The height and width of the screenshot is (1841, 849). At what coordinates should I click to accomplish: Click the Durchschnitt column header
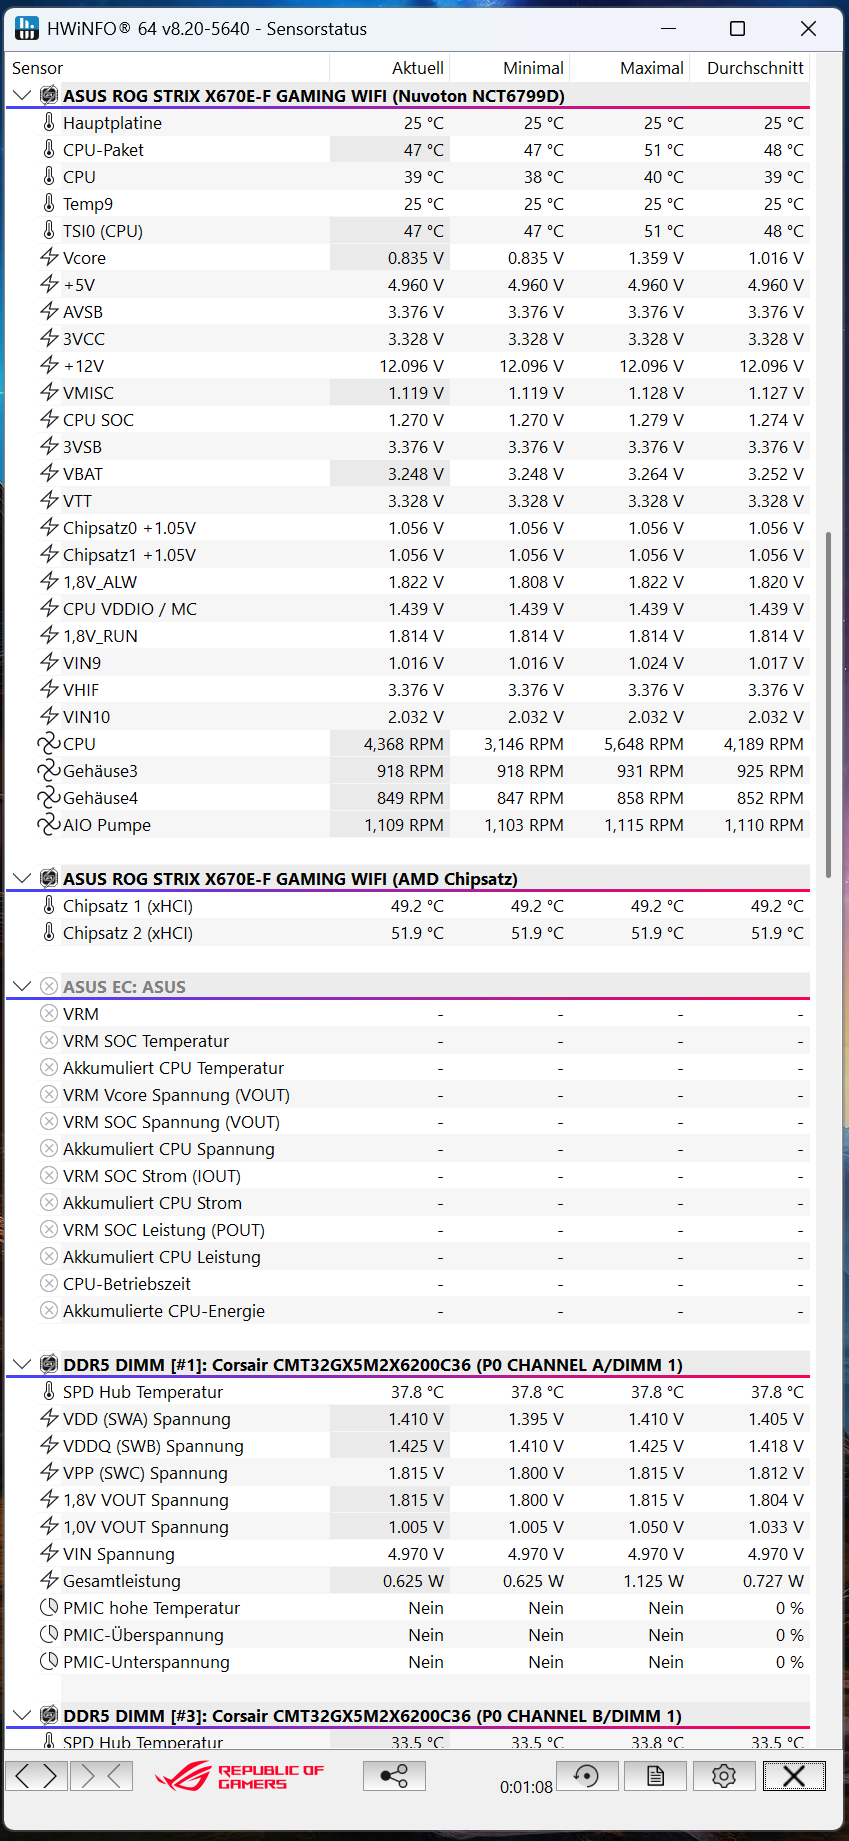point(755,68)
